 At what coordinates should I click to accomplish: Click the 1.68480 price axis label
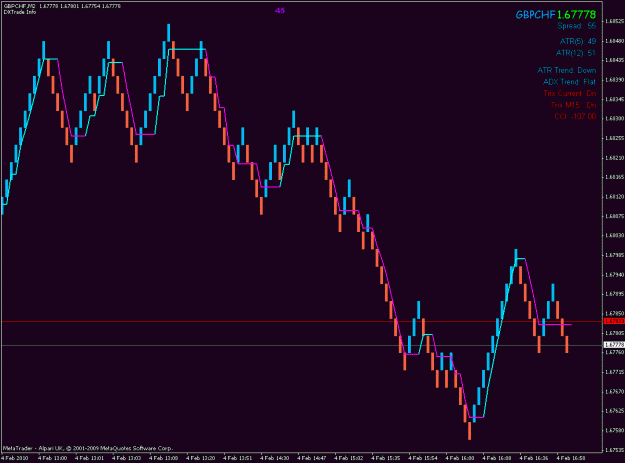(x=614, y=41)
